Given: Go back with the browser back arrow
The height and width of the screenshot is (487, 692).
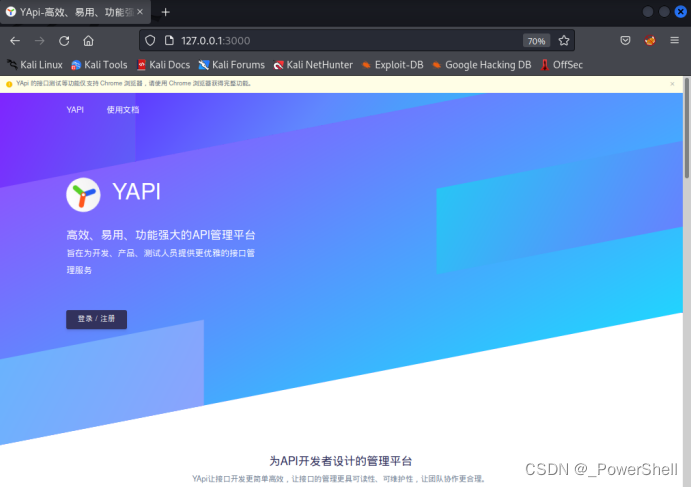Looking at the screenshot, I should coord(15,41).
